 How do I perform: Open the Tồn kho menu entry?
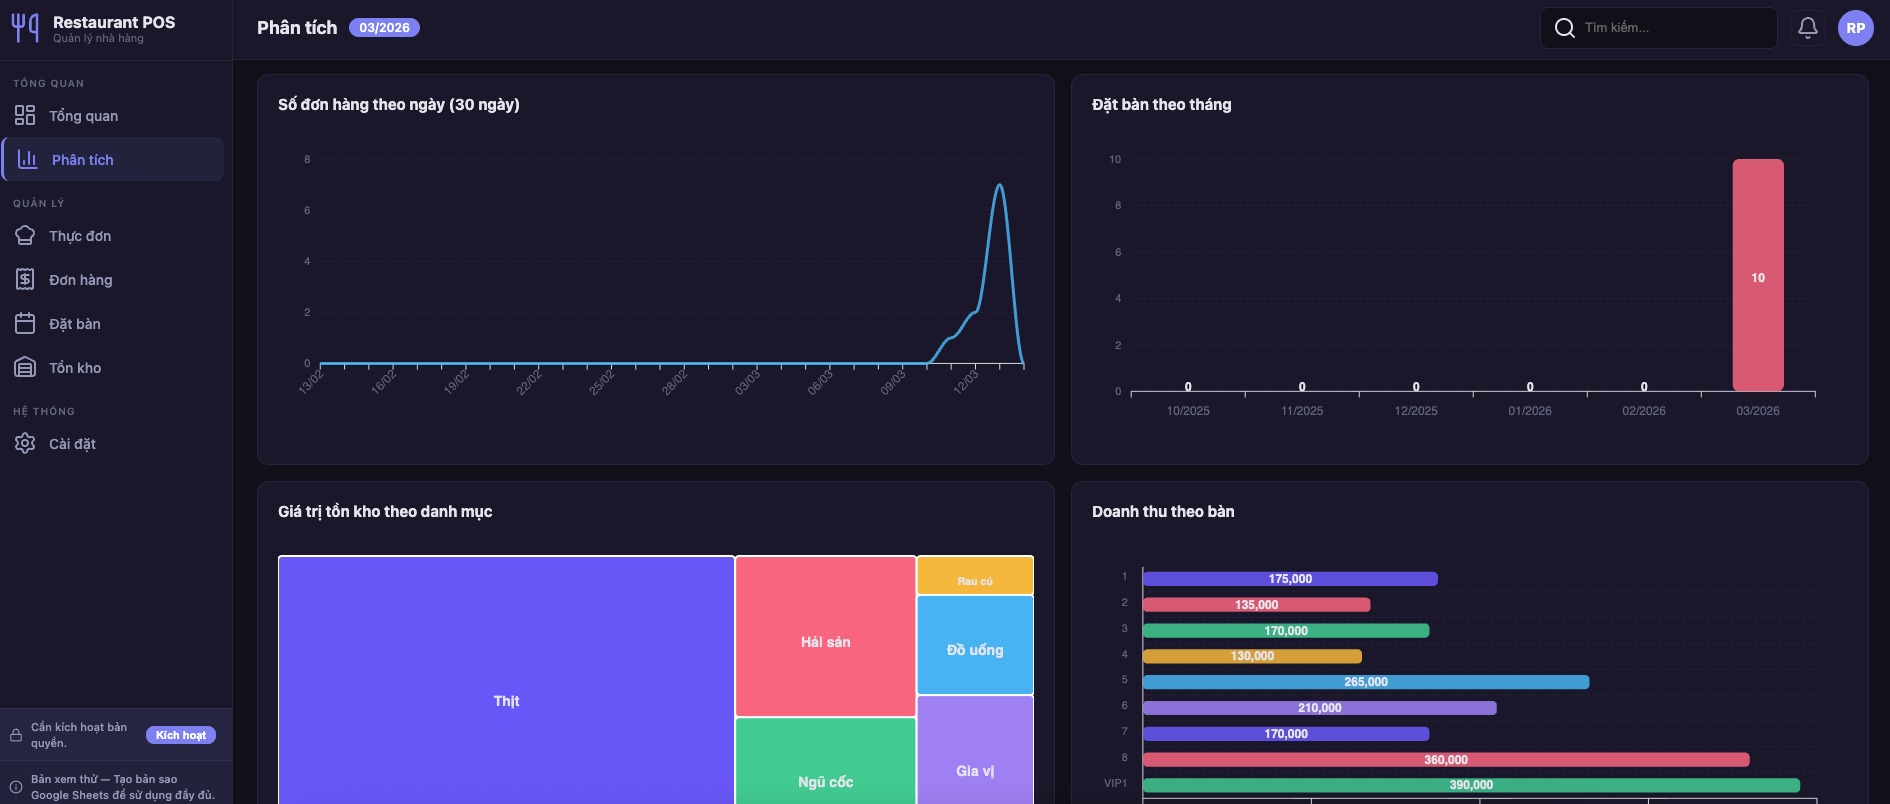click(x=75, y=368)
